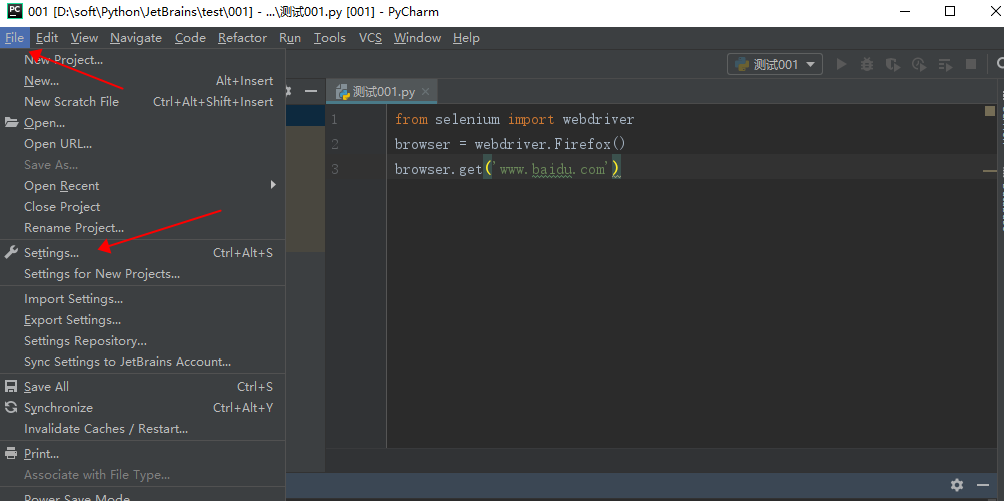Open the Settings Repository... item
The height and width of the screenshot is (501, 1004).
coord(142,341)
